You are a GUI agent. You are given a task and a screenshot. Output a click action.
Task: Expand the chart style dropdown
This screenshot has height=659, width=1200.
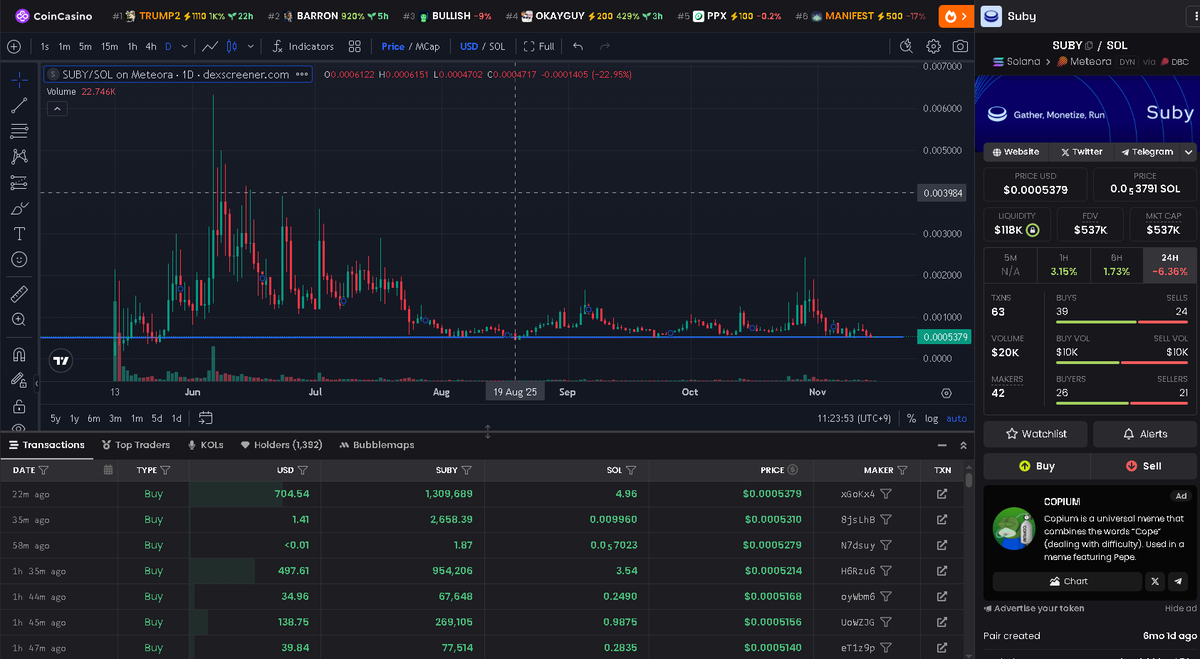click(249, 46)
